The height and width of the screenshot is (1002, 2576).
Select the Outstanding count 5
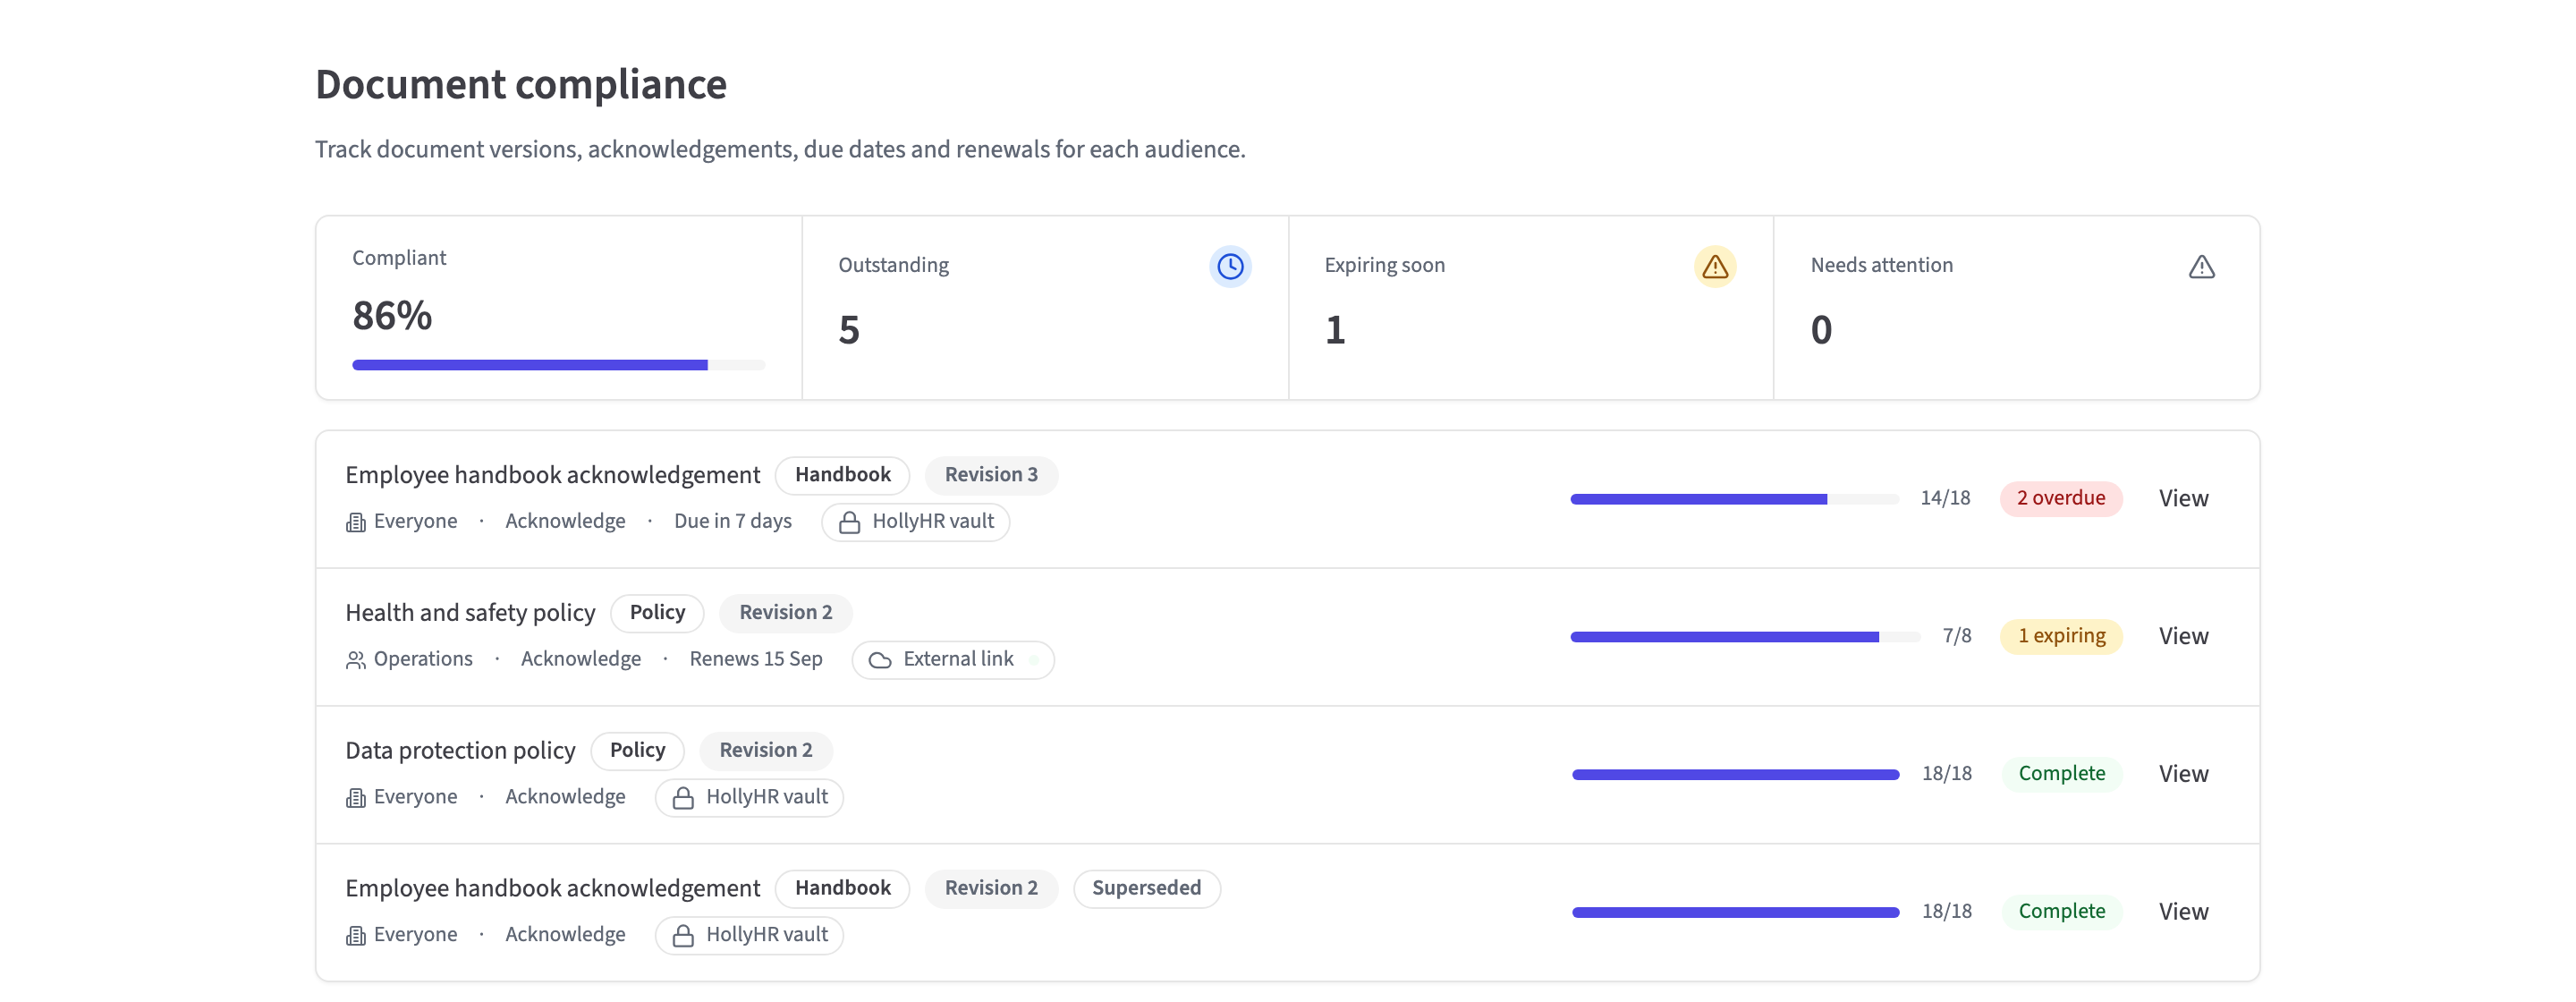(x=849, y=330)
